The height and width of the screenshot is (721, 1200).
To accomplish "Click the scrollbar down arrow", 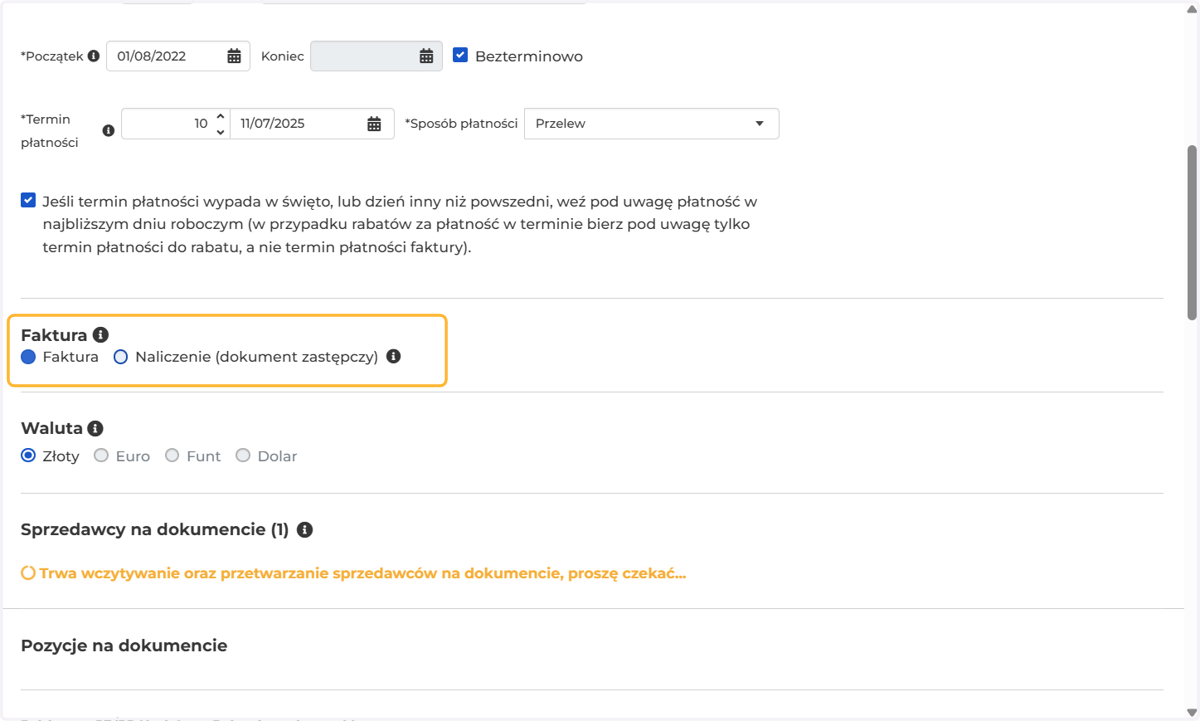I will [x=1191, y=713].
